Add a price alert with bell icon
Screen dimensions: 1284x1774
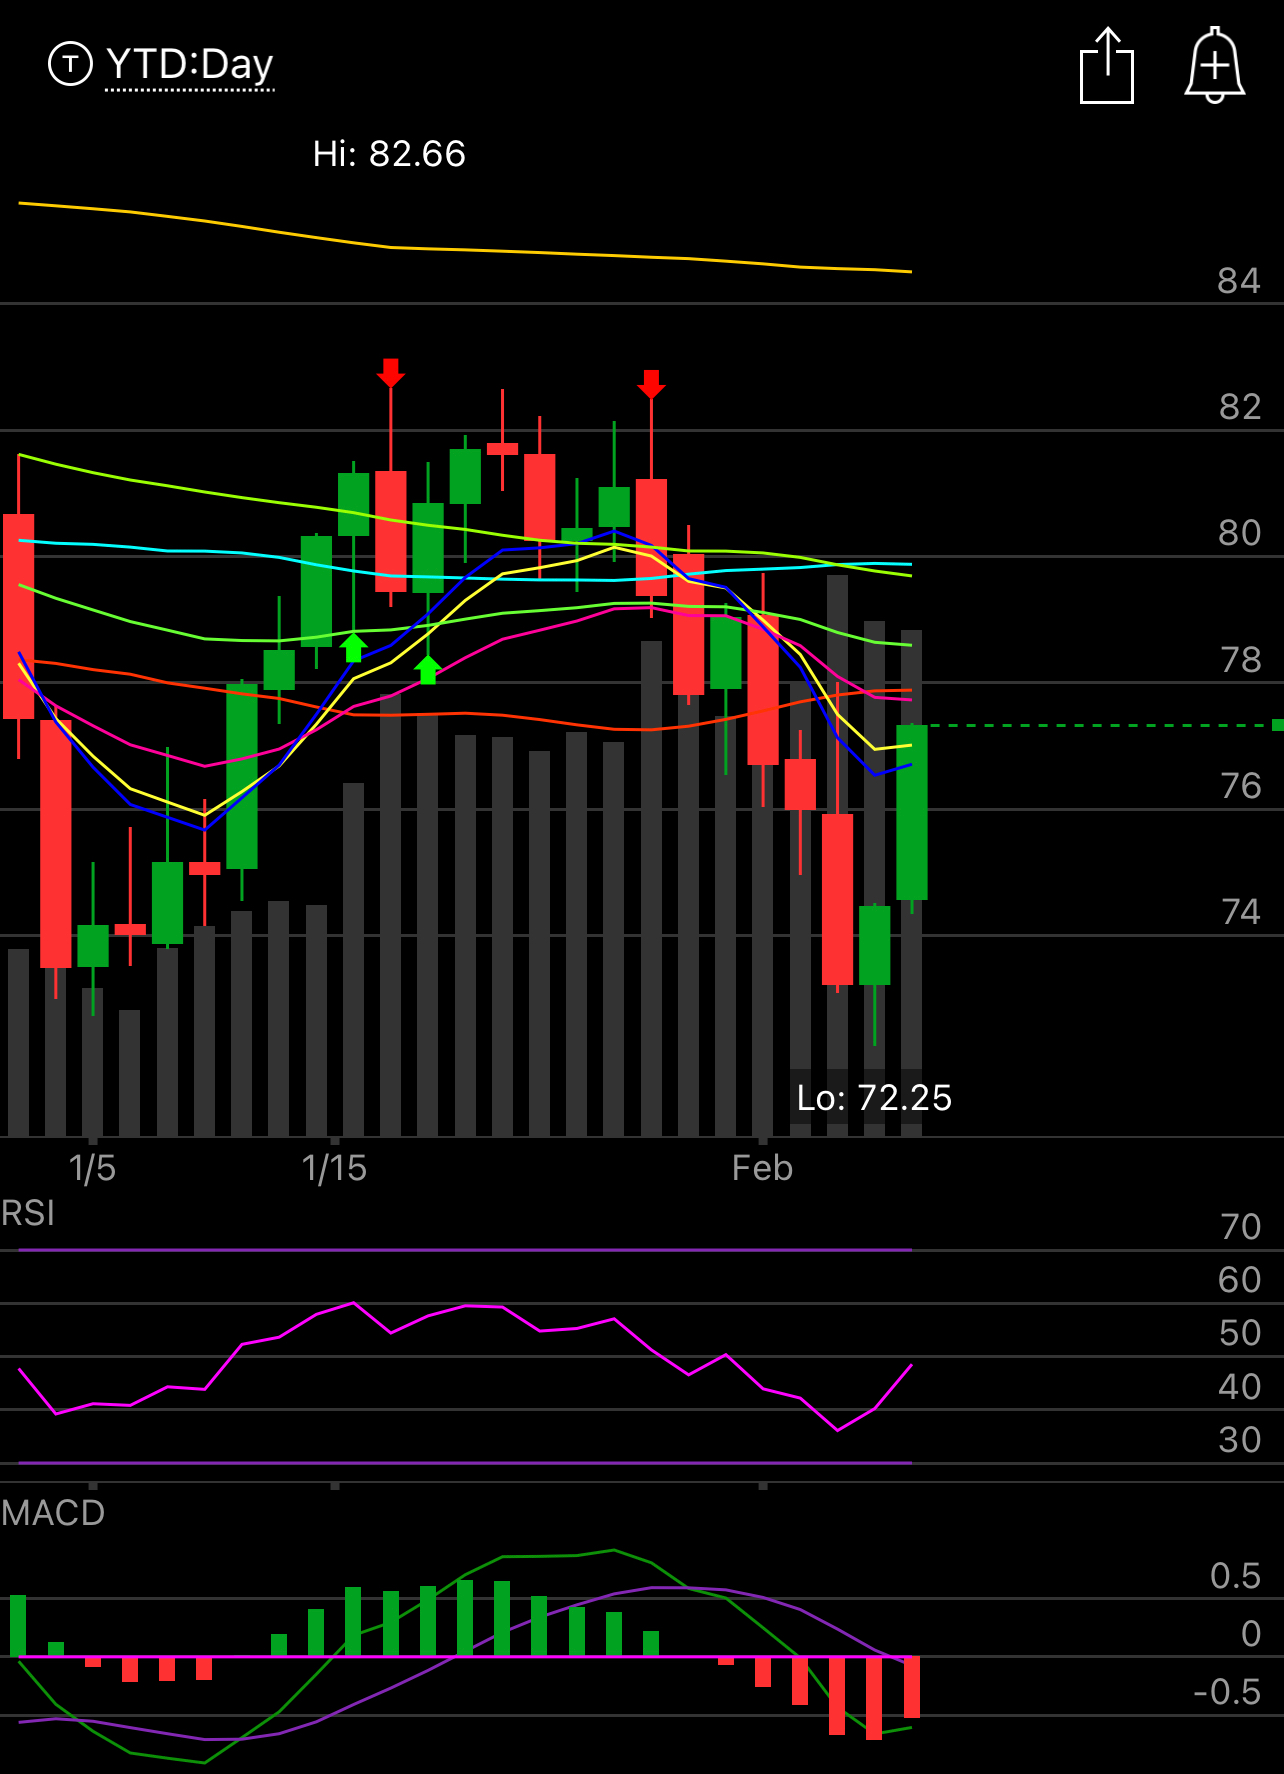pos(1215,65)
